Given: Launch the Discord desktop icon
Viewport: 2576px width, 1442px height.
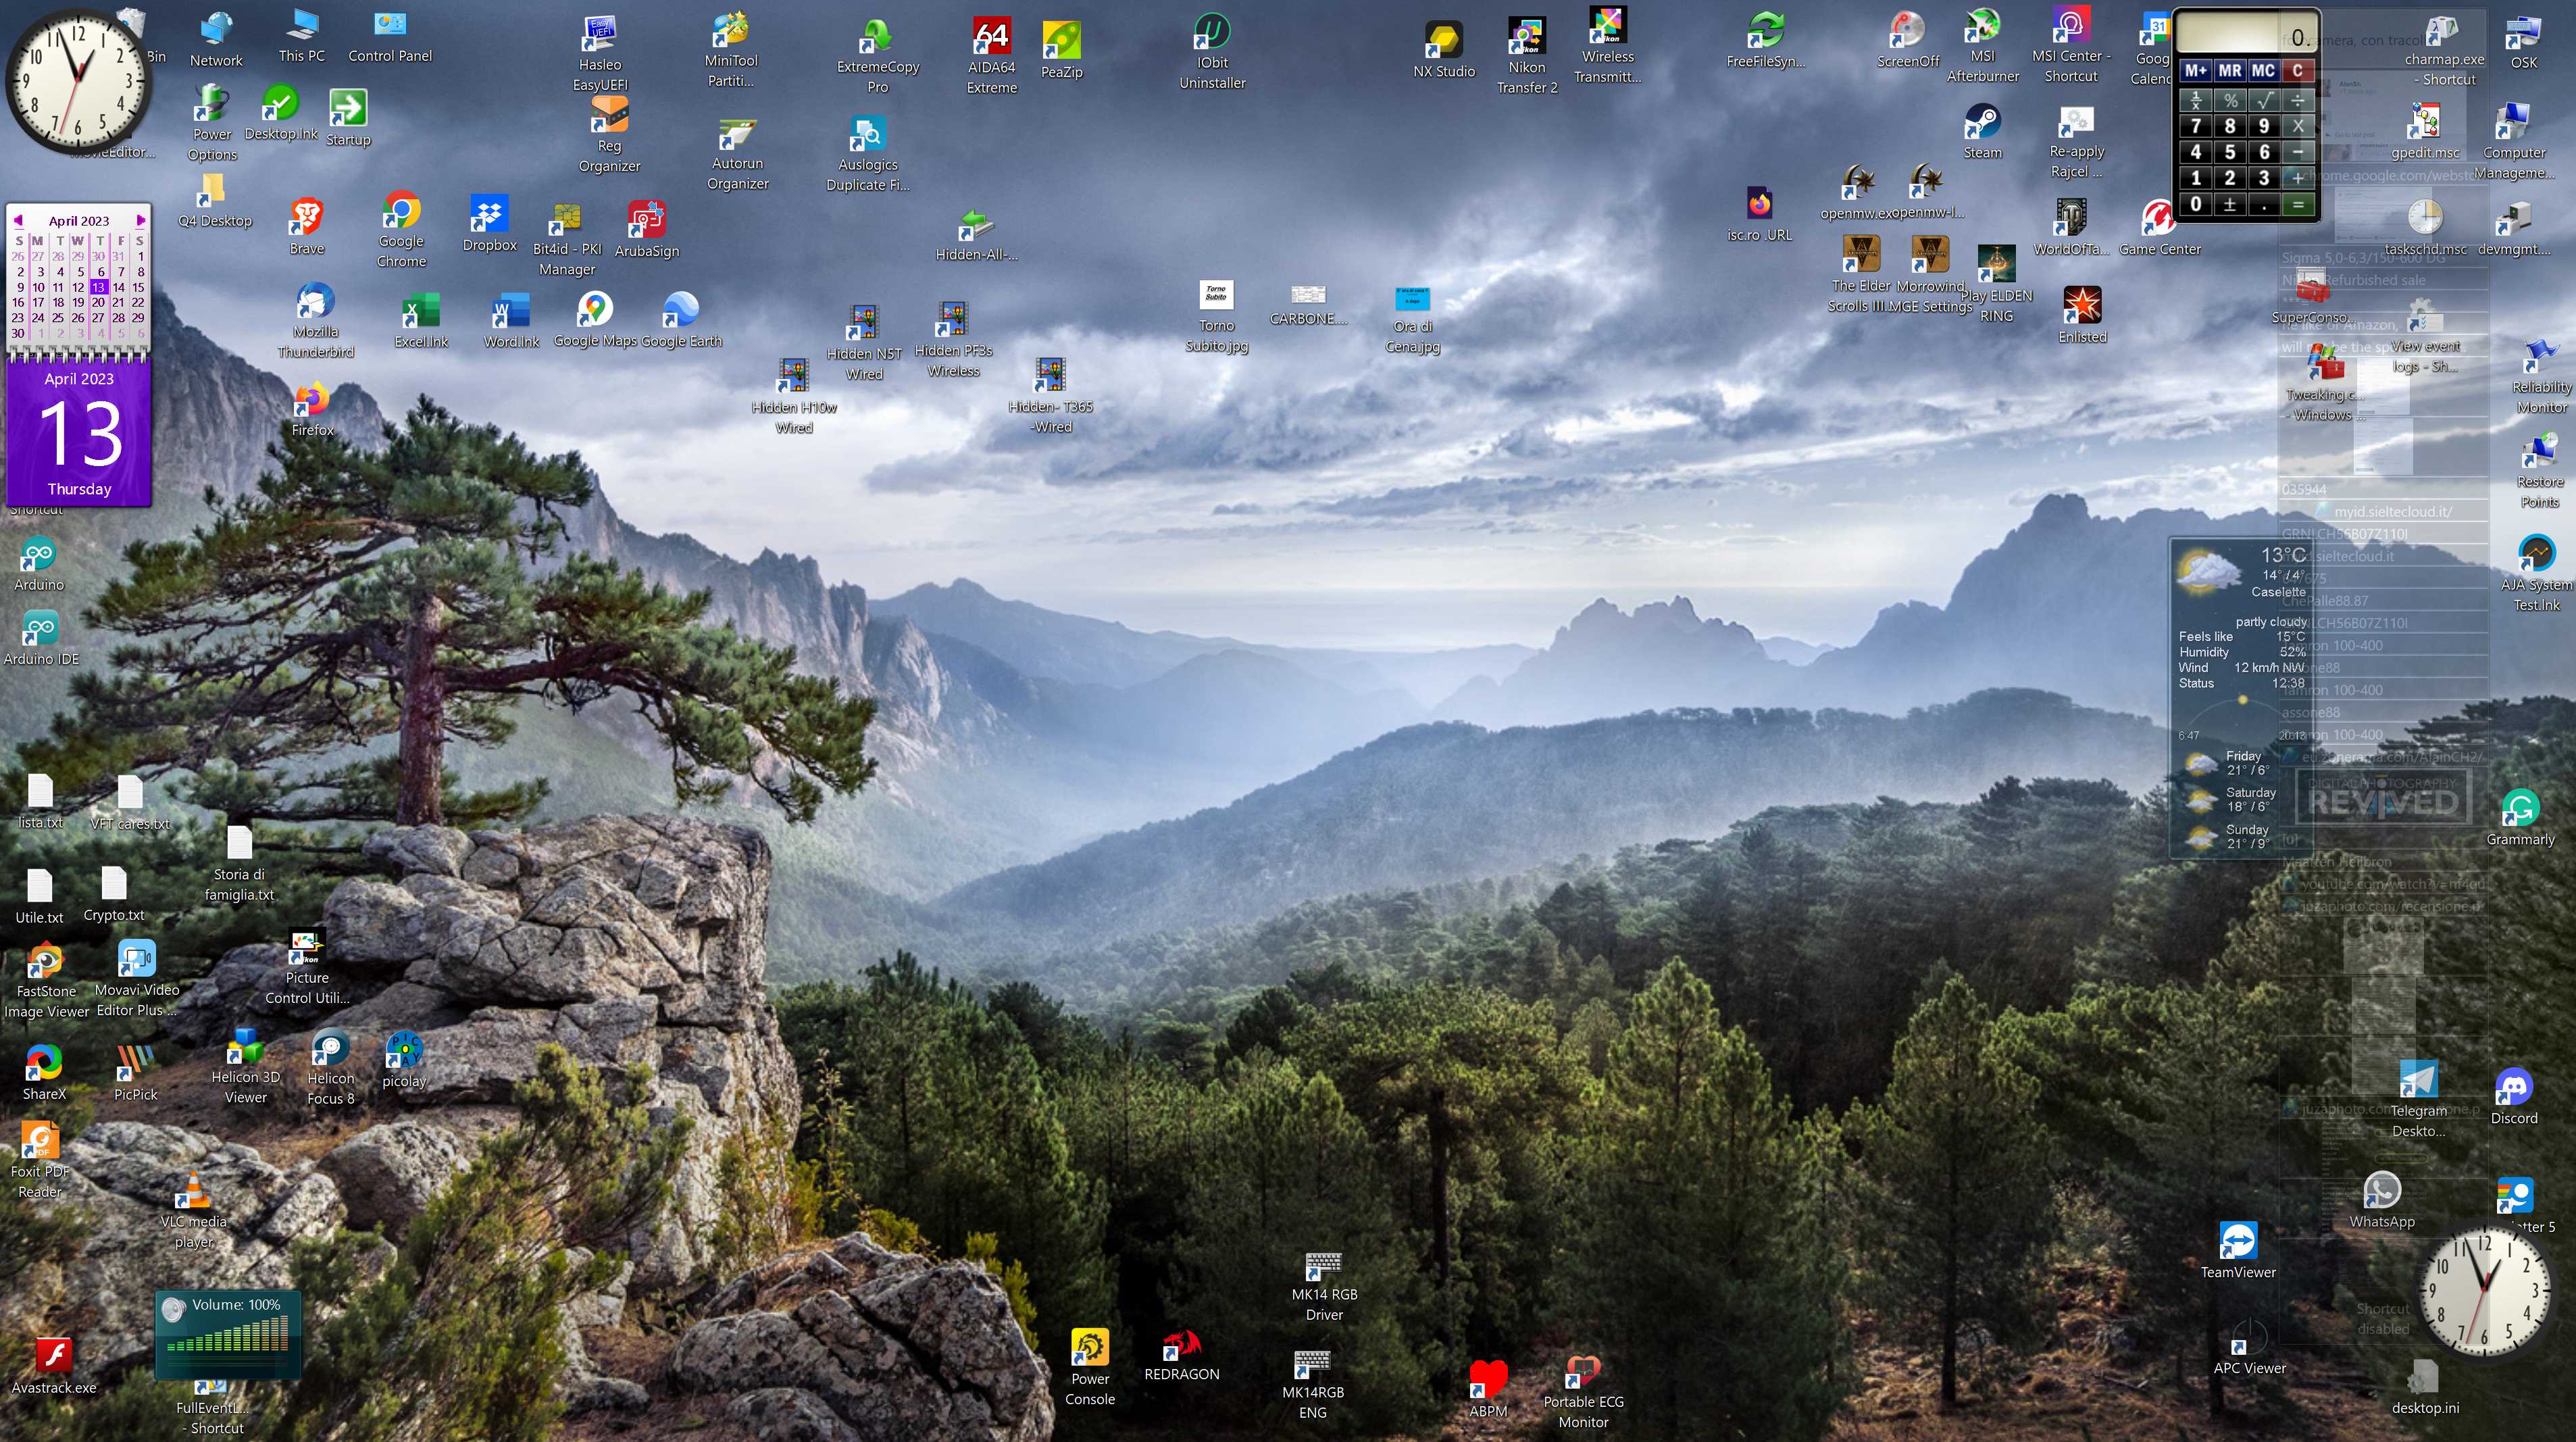Looking at the screenshot, I should [x=2513, y=1087].
